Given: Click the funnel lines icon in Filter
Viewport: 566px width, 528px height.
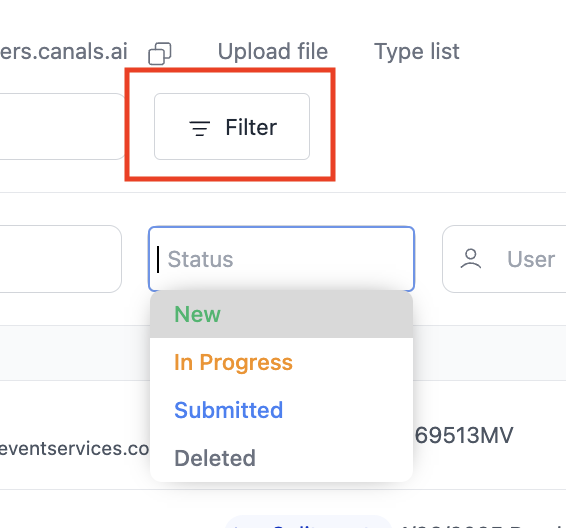Looking at the screenshot, I should click(x=200, y=128).
